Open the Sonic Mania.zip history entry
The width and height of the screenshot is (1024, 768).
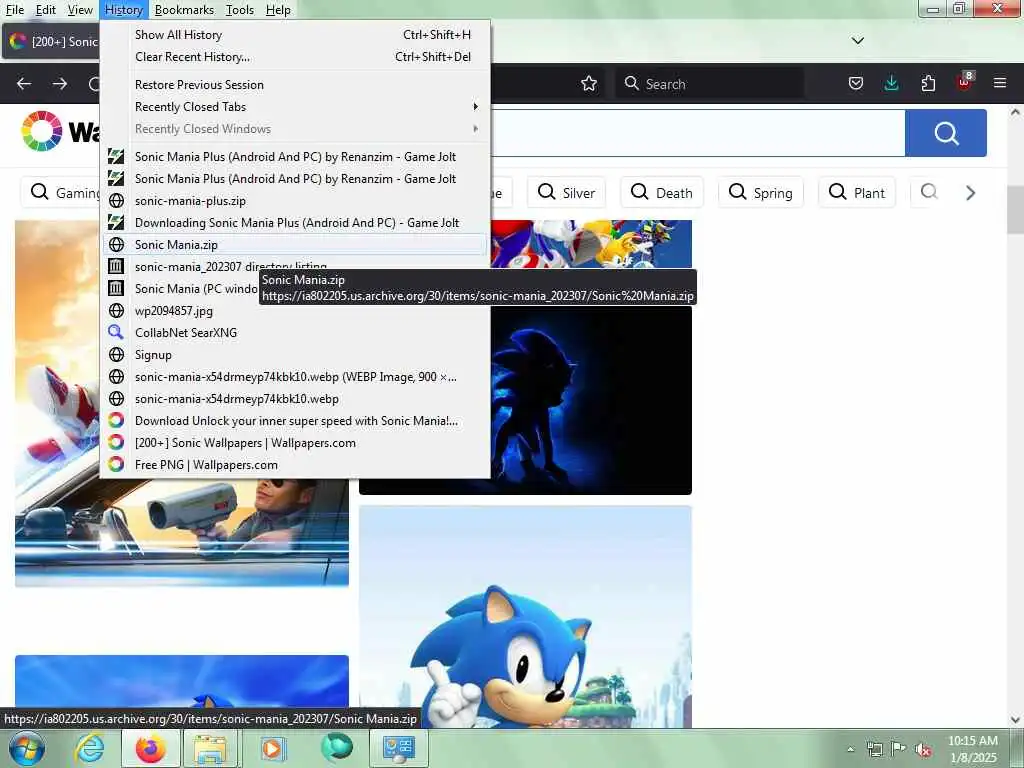[295, 245]
